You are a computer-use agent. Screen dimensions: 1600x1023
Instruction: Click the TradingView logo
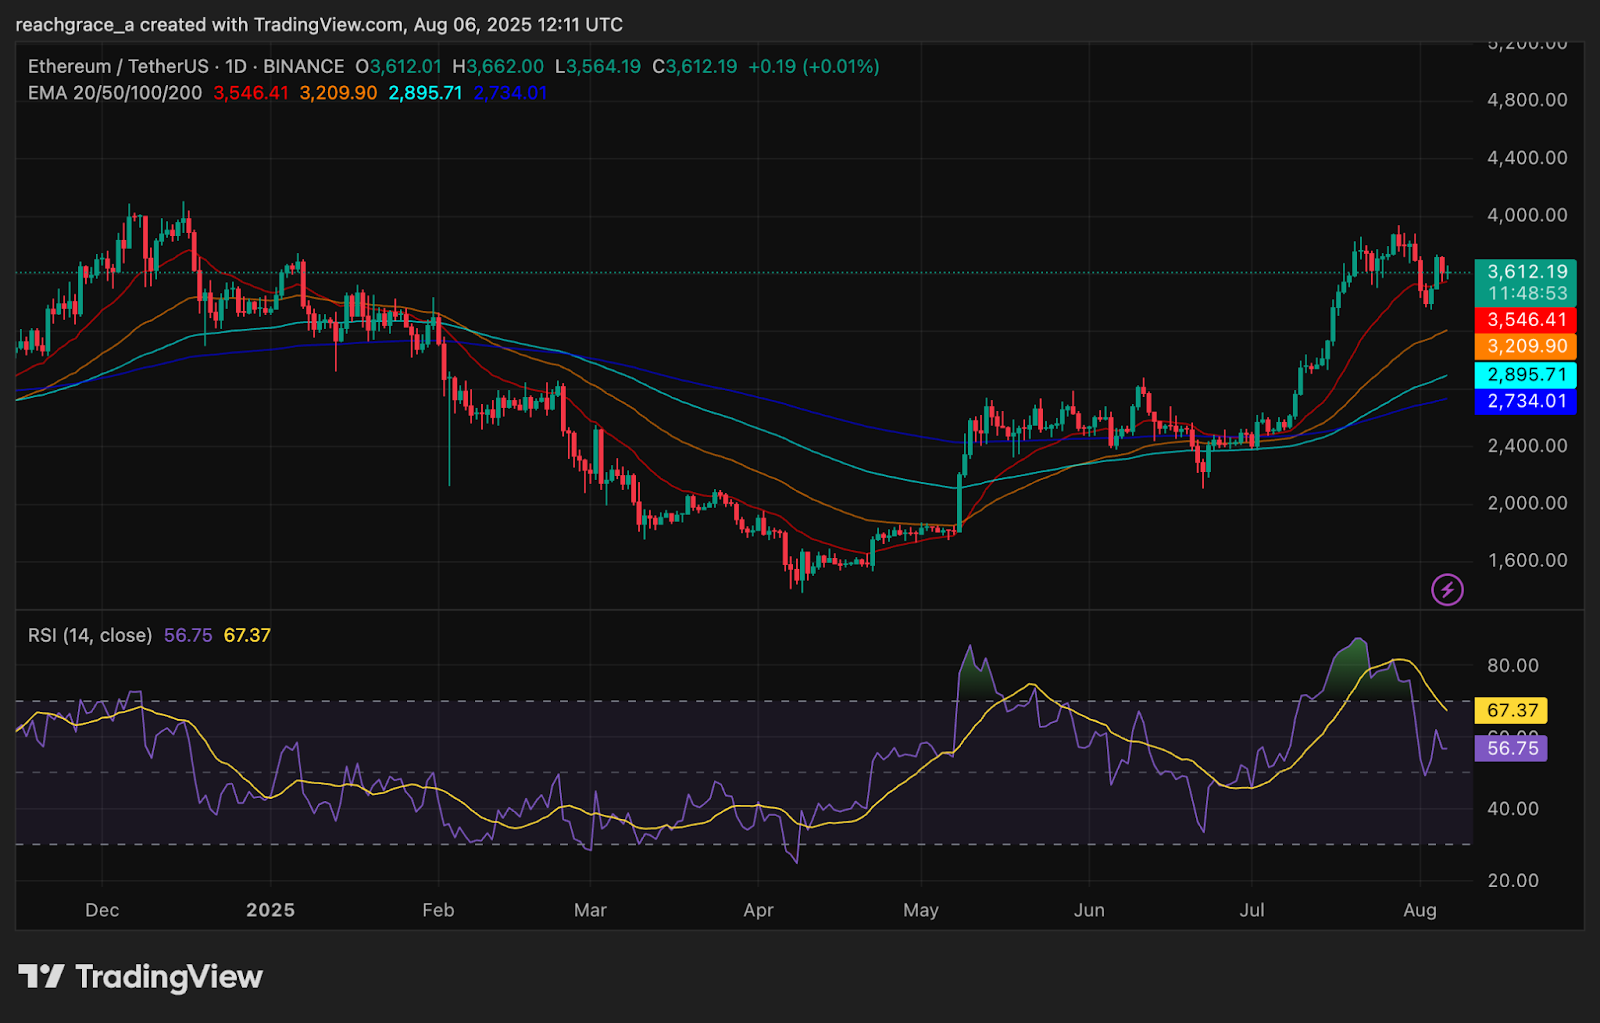(x=144, y=977)
